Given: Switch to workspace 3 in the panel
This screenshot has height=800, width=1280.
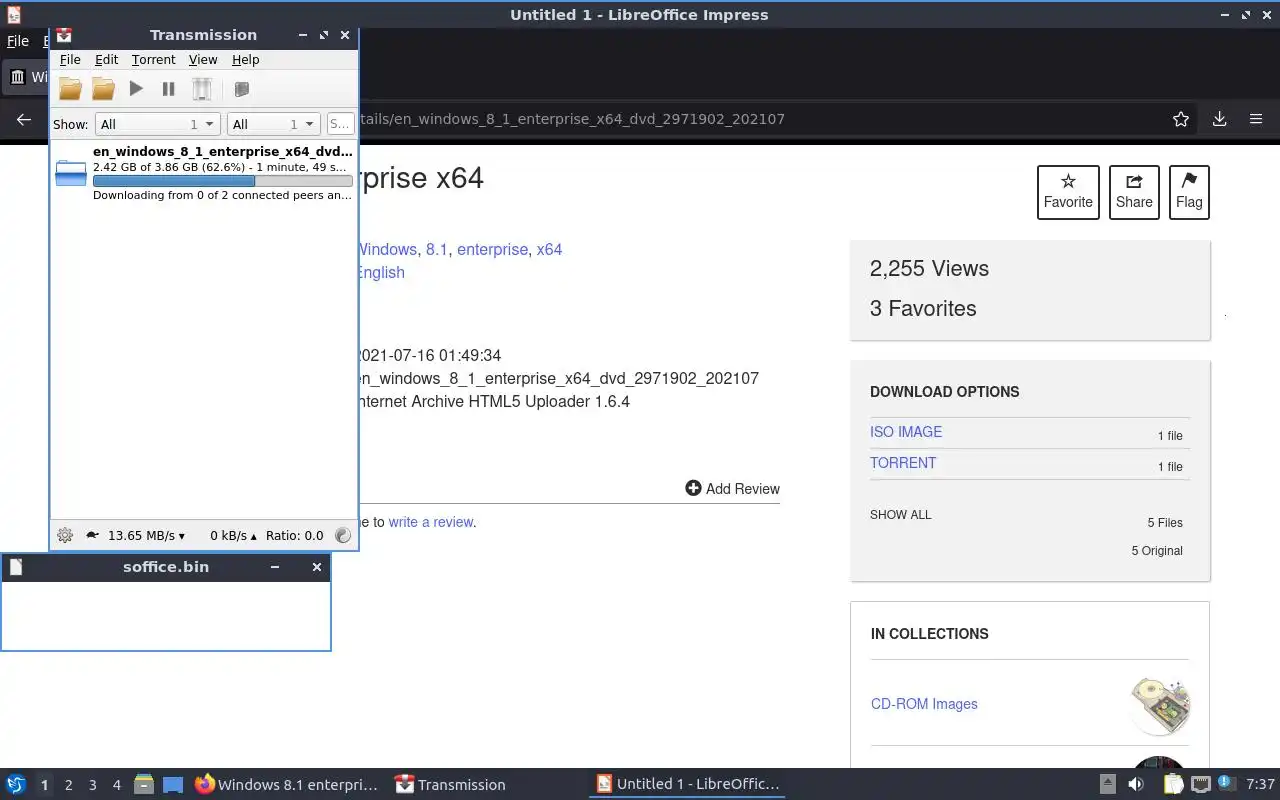Looking at the screenshot, I should coord(92,785).
